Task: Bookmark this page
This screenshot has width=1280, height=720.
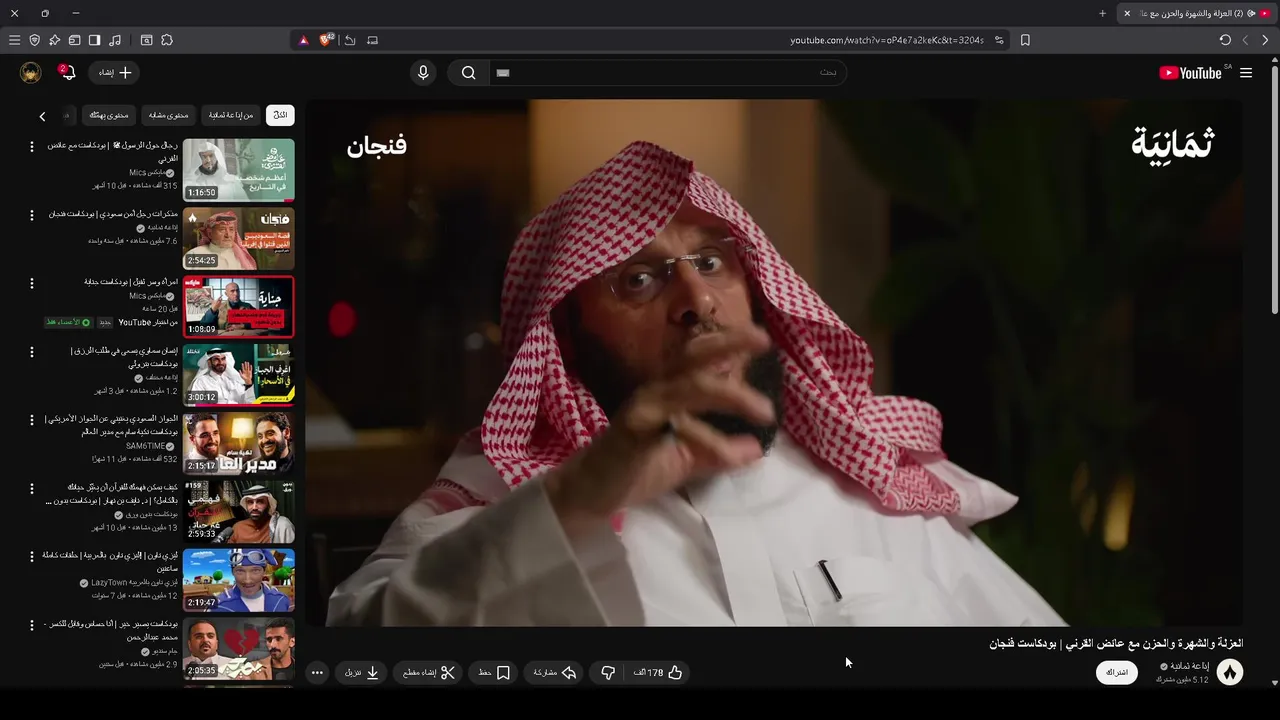Action: tap(1025, 40)
